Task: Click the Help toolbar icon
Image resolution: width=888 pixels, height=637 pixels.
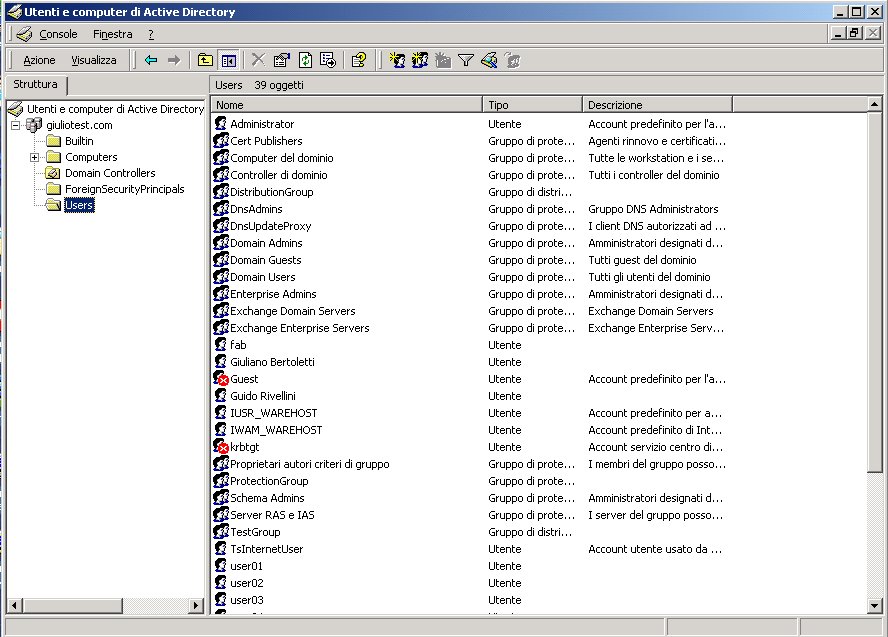Action: 359,60
